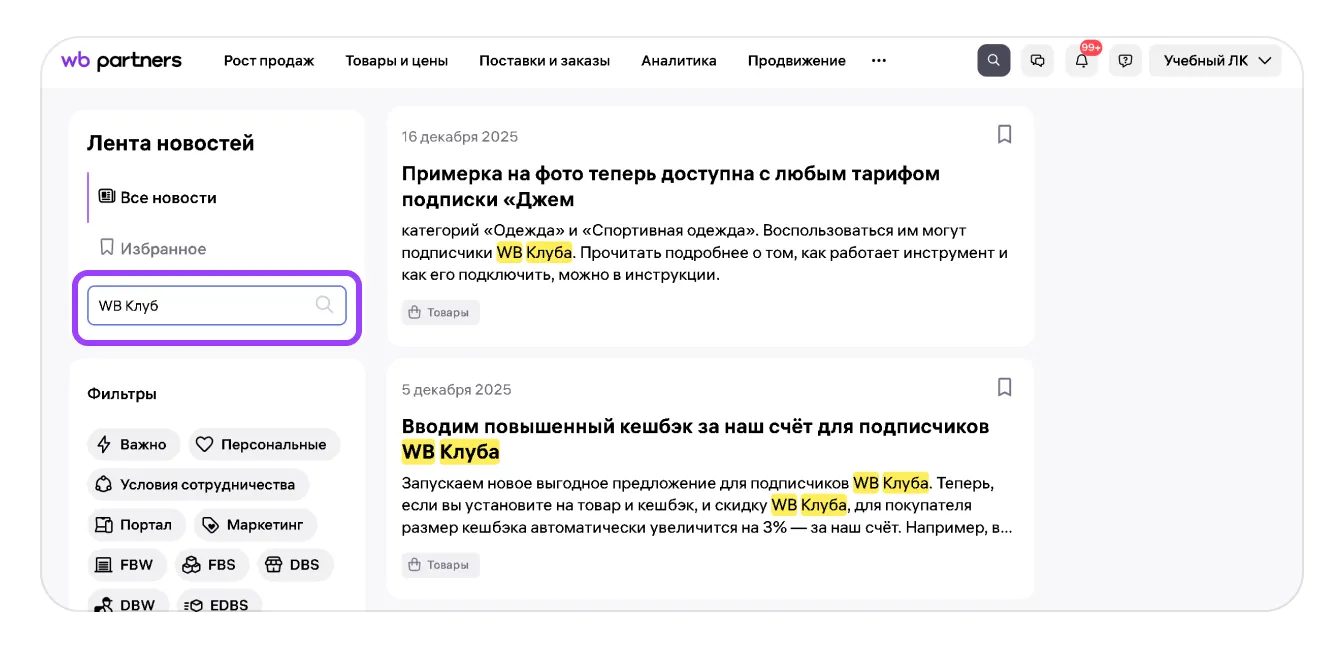This screenshot has height=648, width=1344.
Task: Click the WB Клуб search input field
Action: [200, 305]
